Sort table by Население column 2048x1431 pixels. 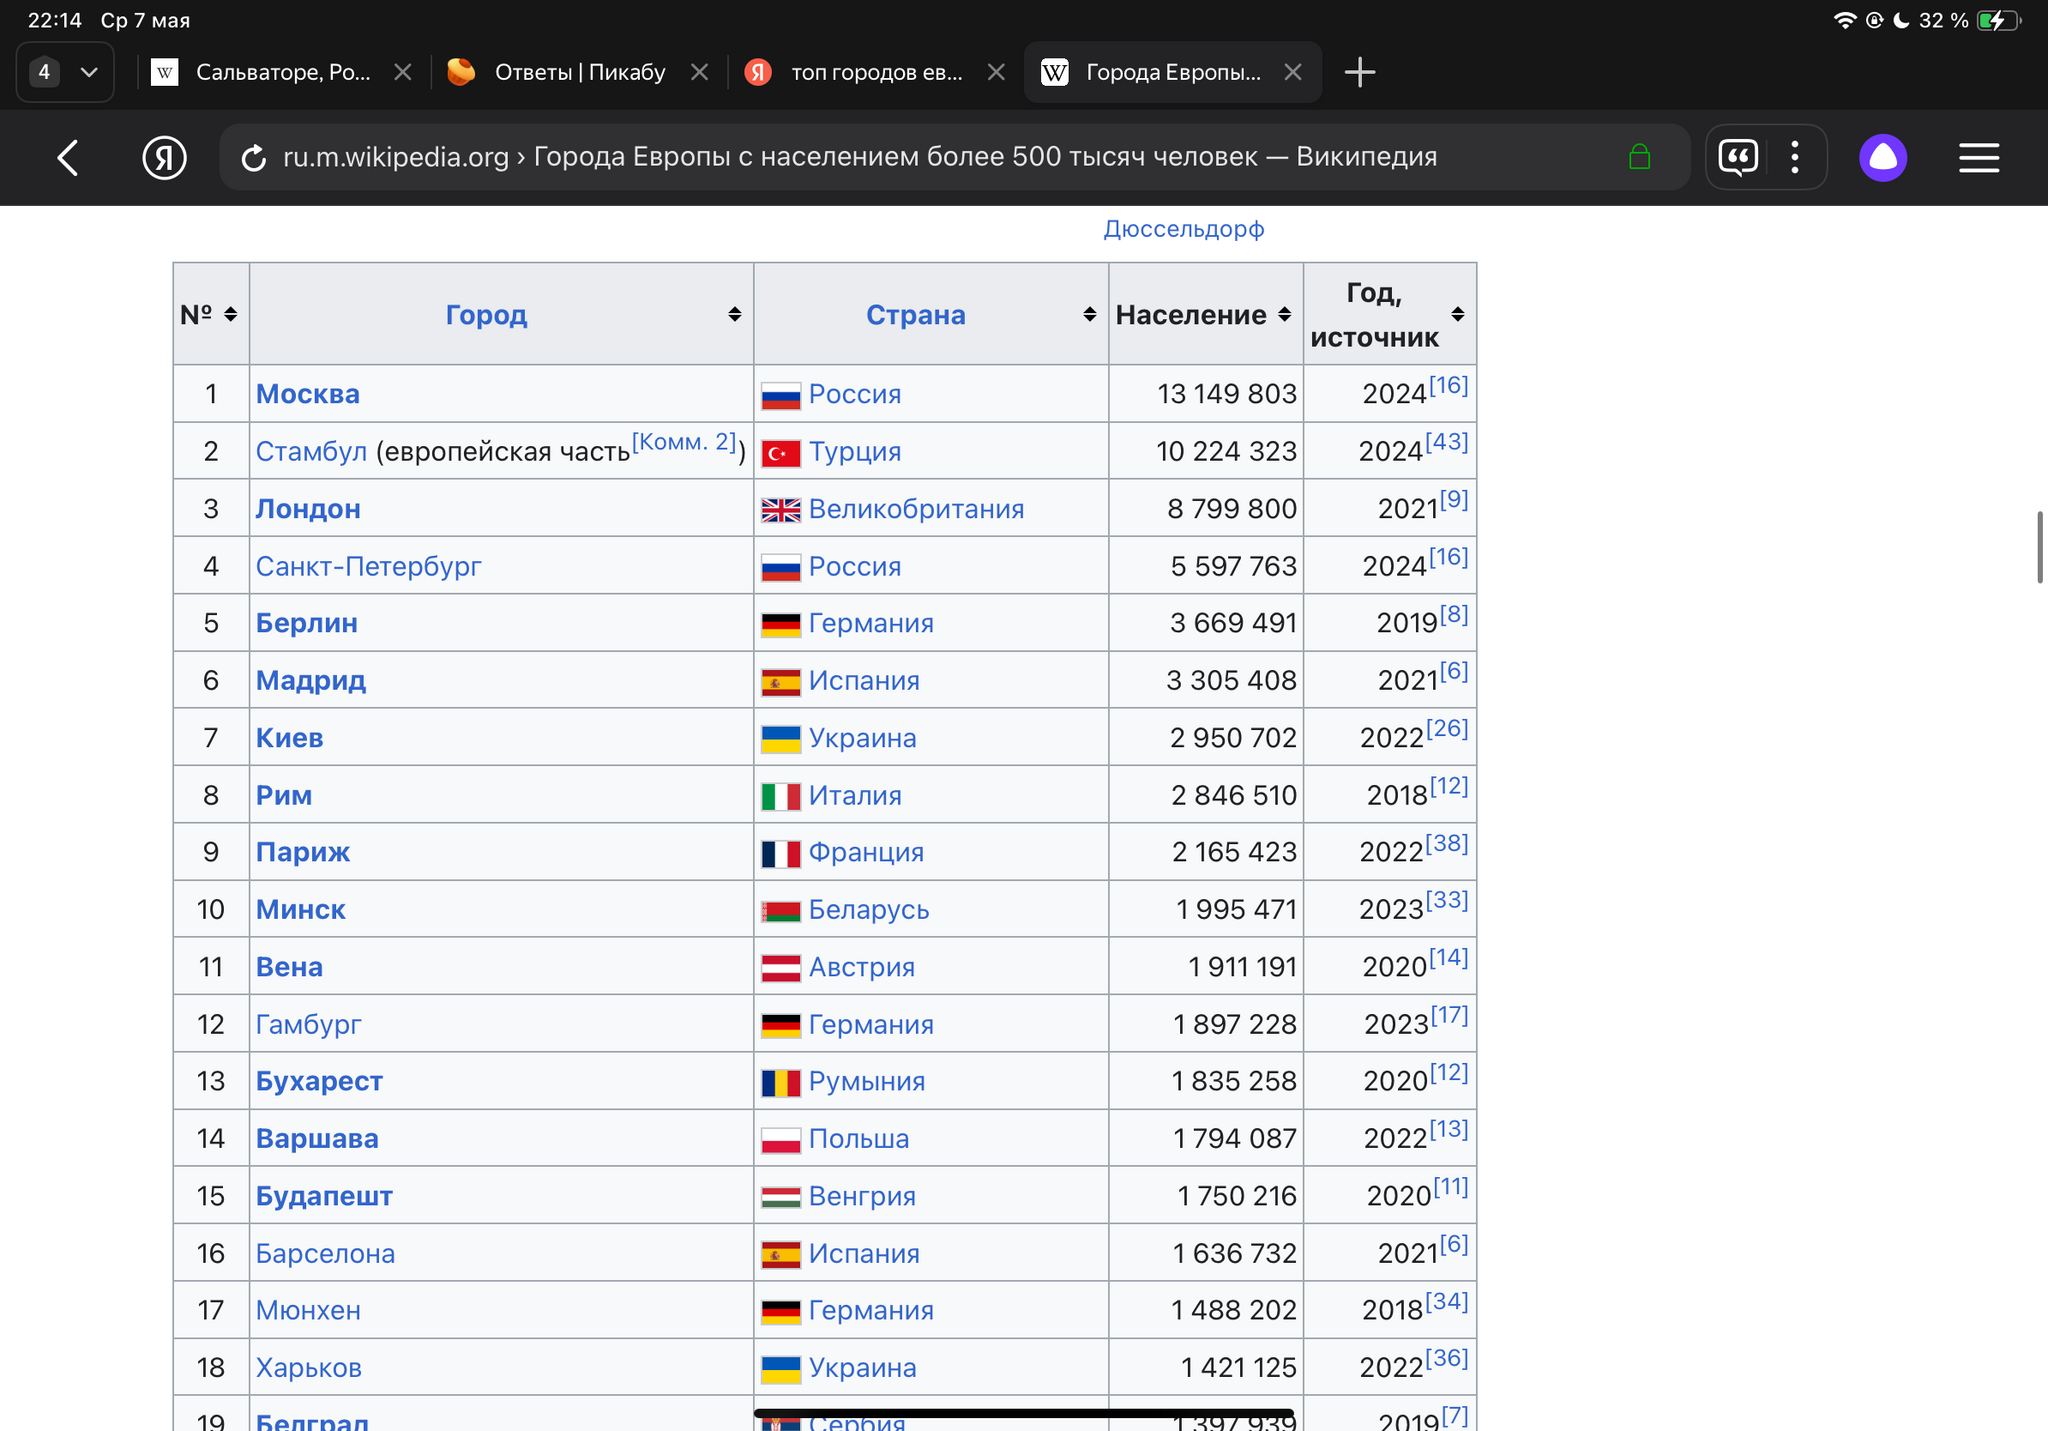click(1285, 315)
